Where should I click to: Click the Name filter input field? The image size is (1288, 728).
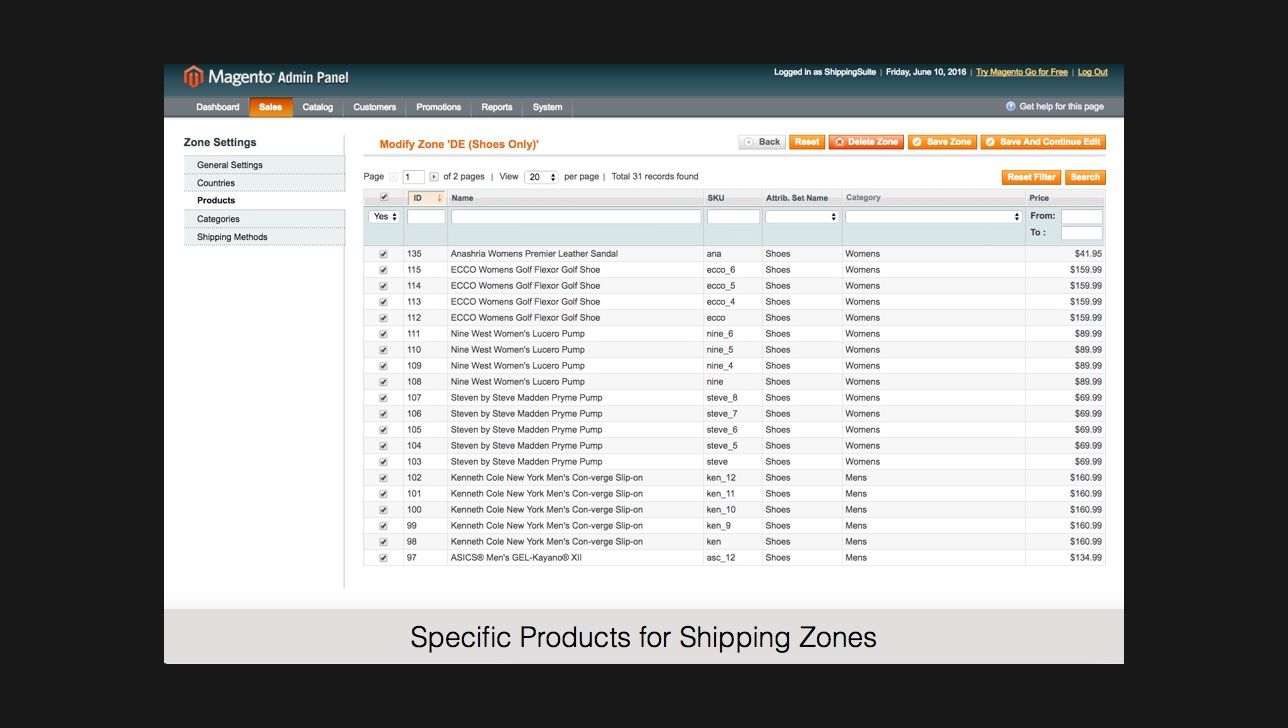point(576,217)
